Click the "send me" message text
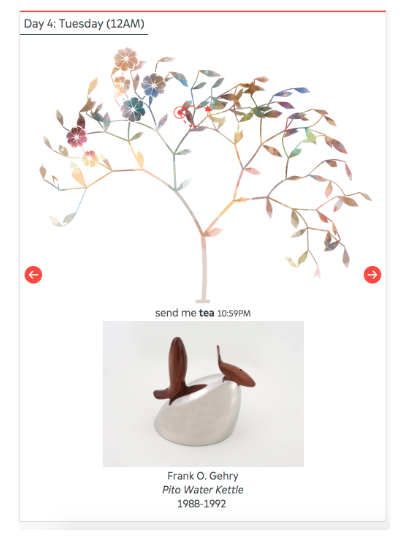Screen dimensions: 408x536 (176, 313)
